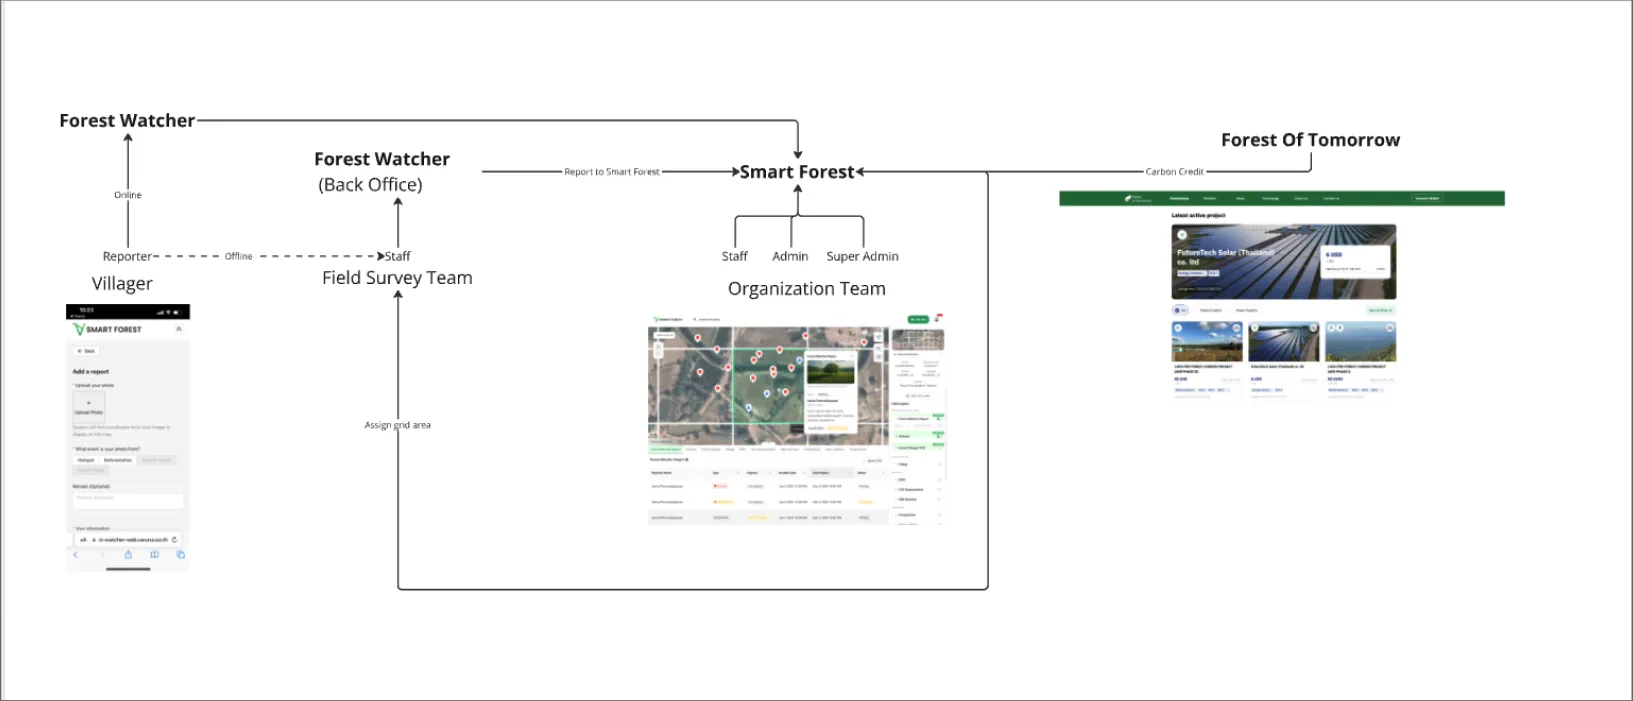Tap the AA text size control in URL bar
The height and width of the screenshot is (701, 1633).
(83, 540)
